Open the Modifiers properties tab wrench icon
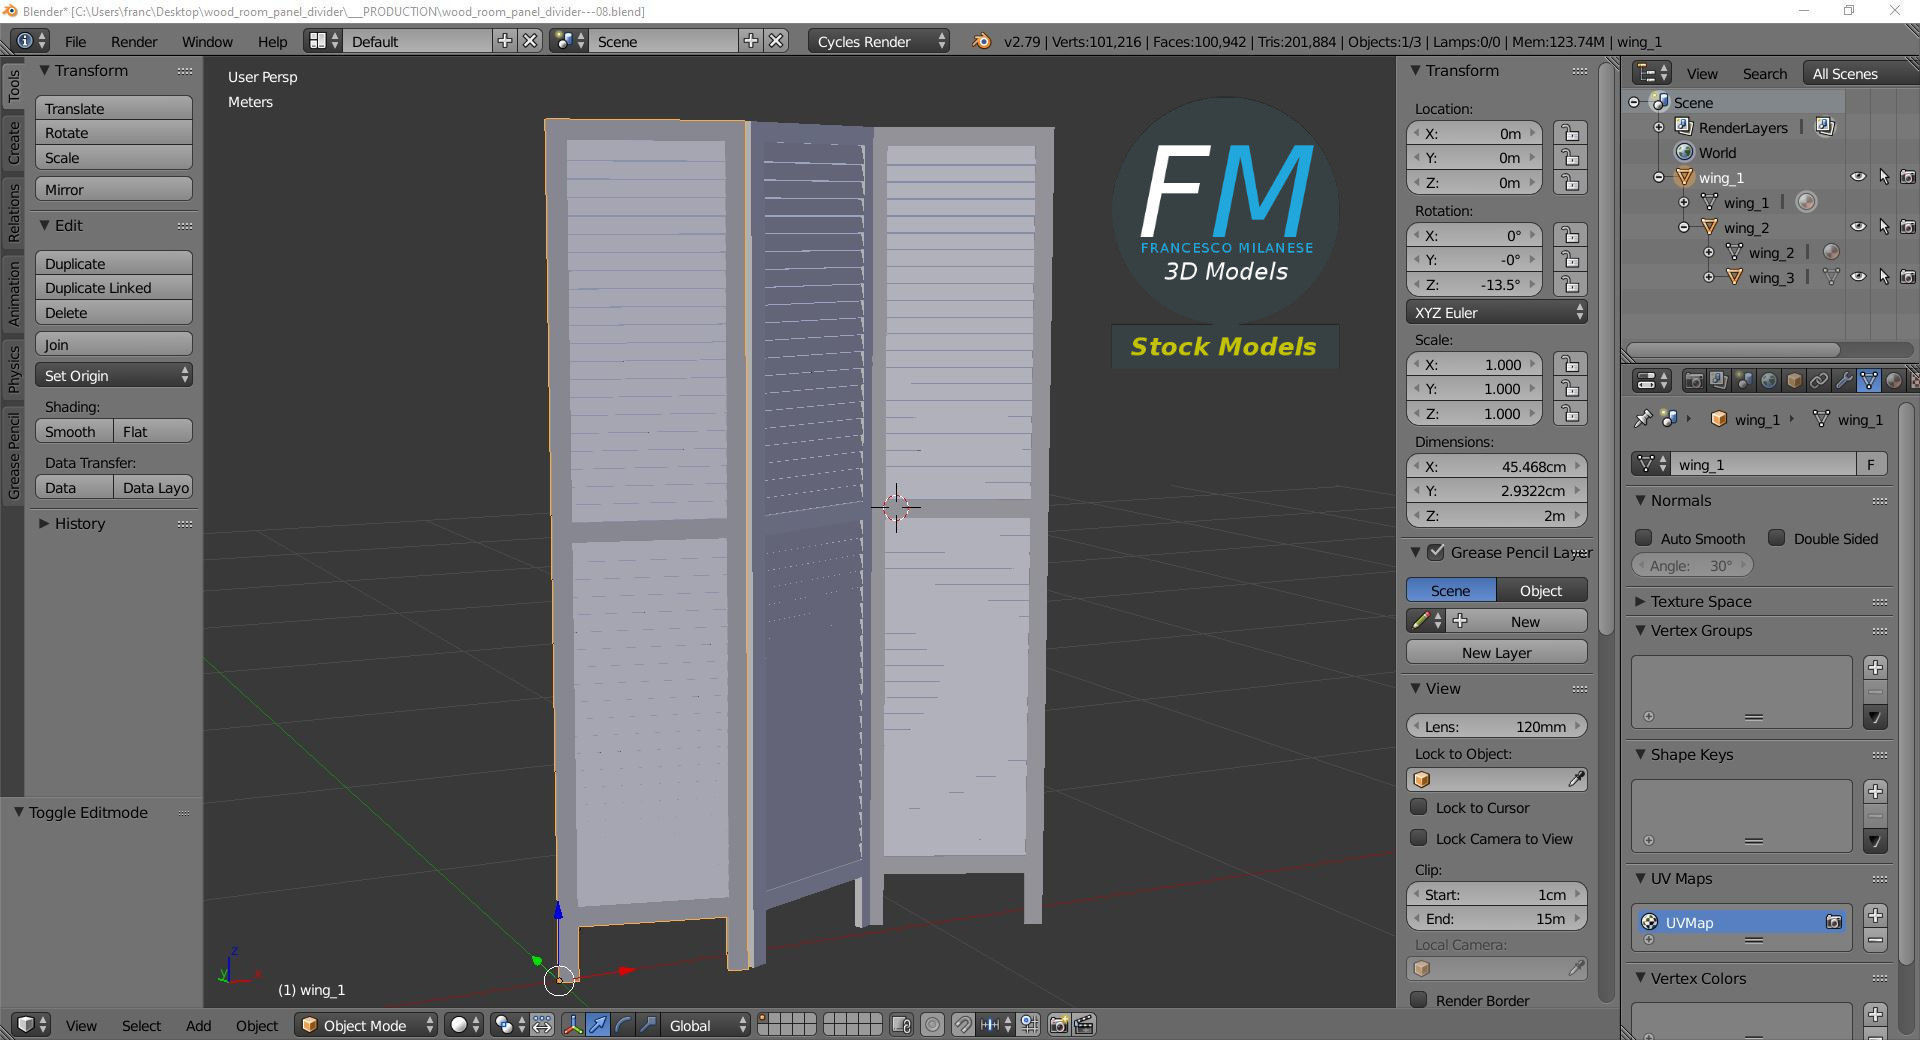 click(1843, 381)
